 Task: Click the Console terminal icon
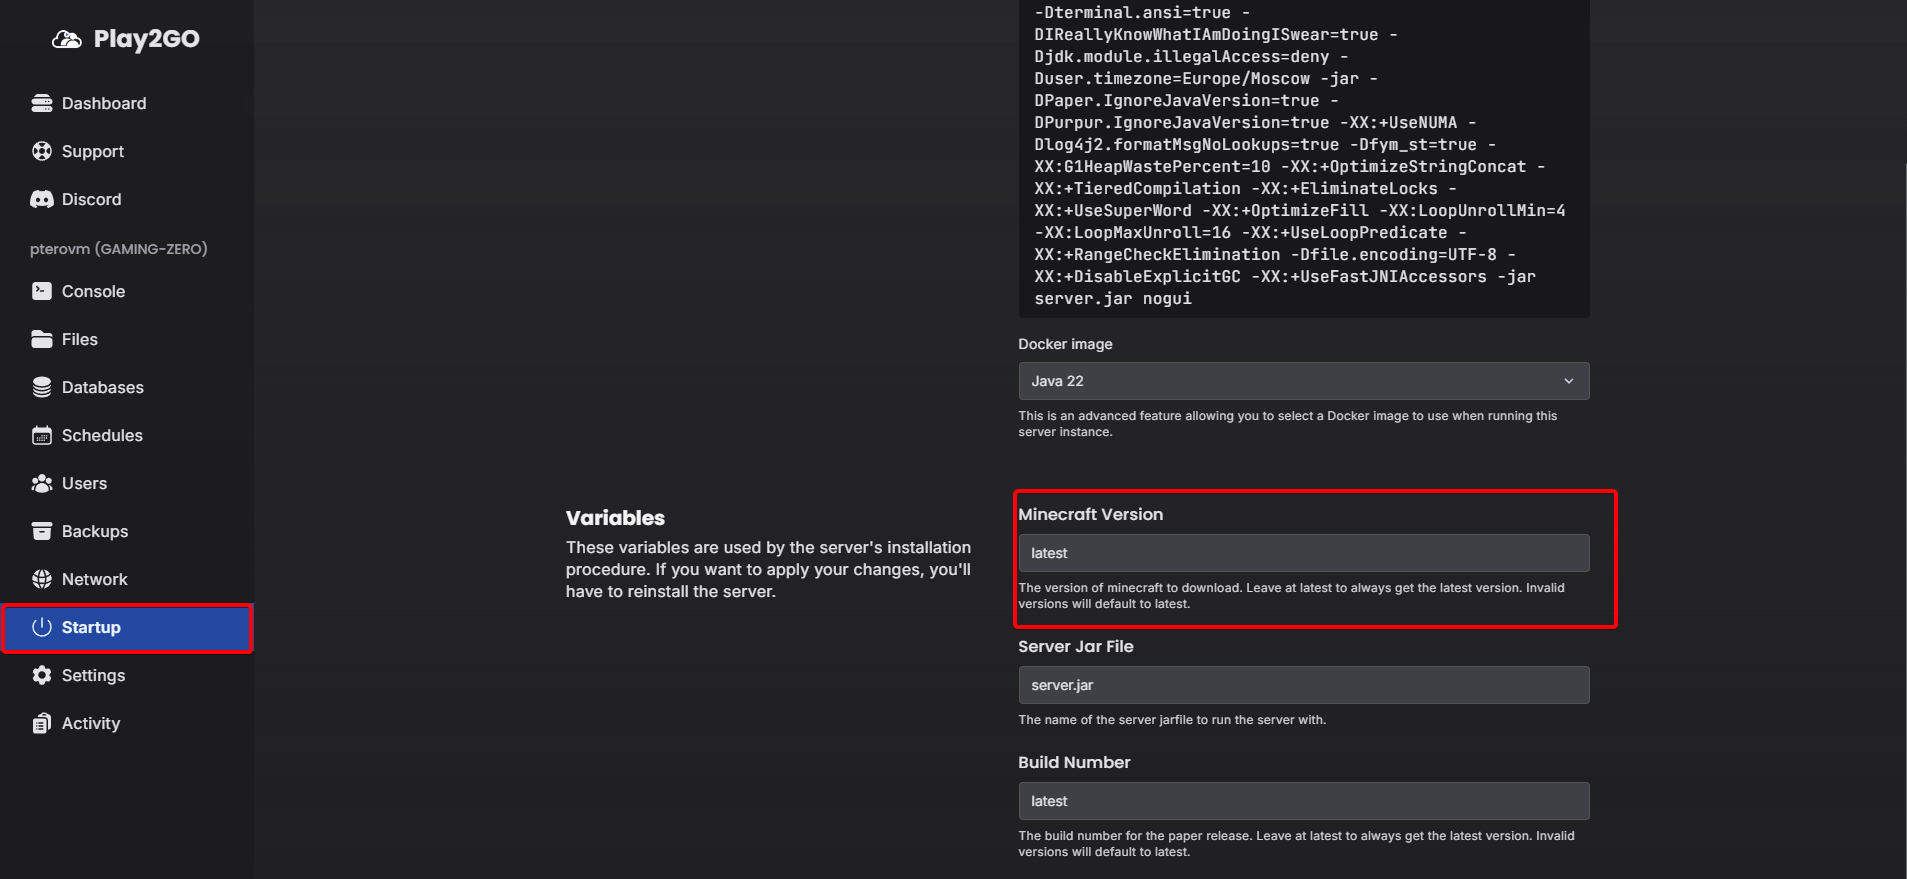coord(42,291)
